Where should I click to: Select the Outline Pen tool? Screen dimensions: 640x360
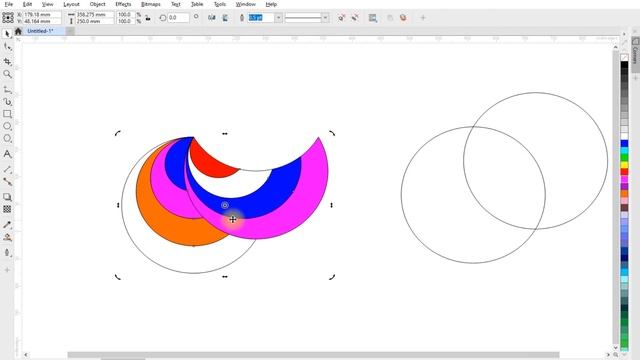7,253
